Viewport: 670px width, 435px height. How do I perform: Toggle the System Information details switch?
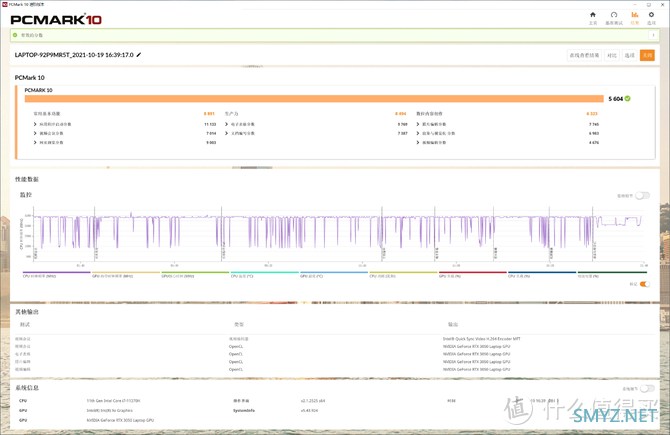[x=647, y=388]
